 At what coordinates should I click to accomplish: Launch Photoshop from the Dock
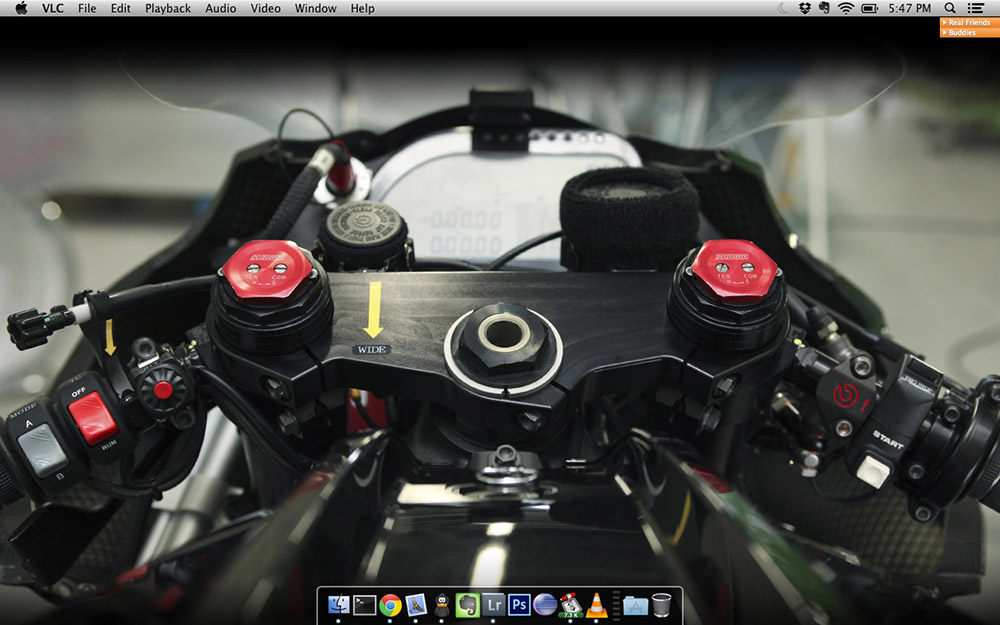point(519,605)
